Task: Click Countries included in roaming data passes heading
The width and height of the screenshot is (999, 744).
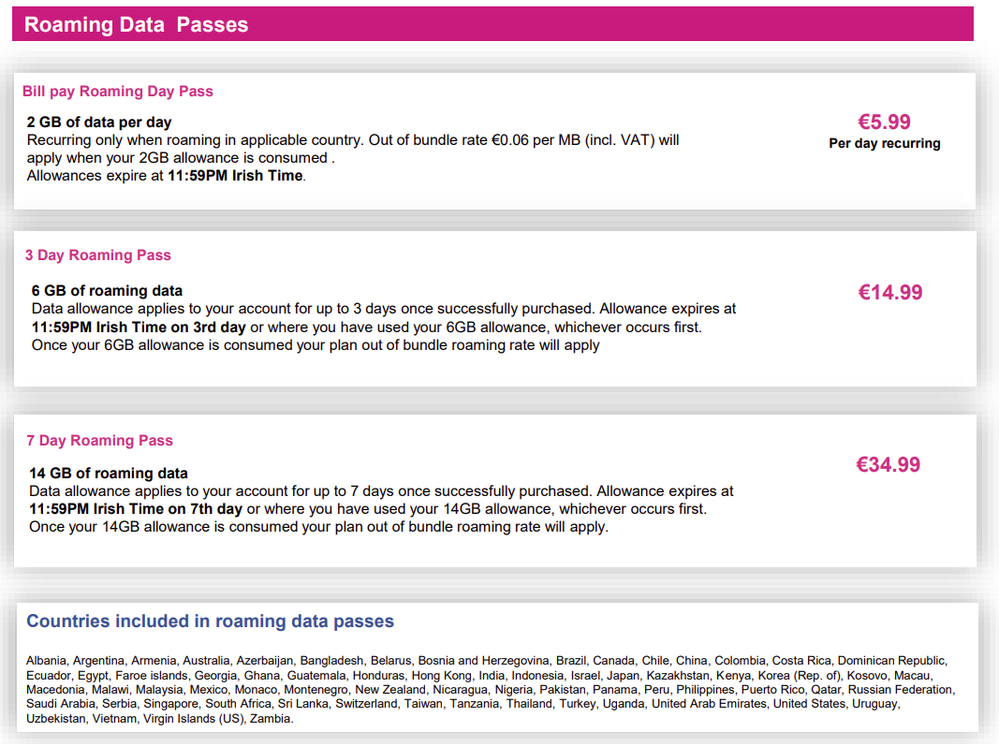Action: 210,621
